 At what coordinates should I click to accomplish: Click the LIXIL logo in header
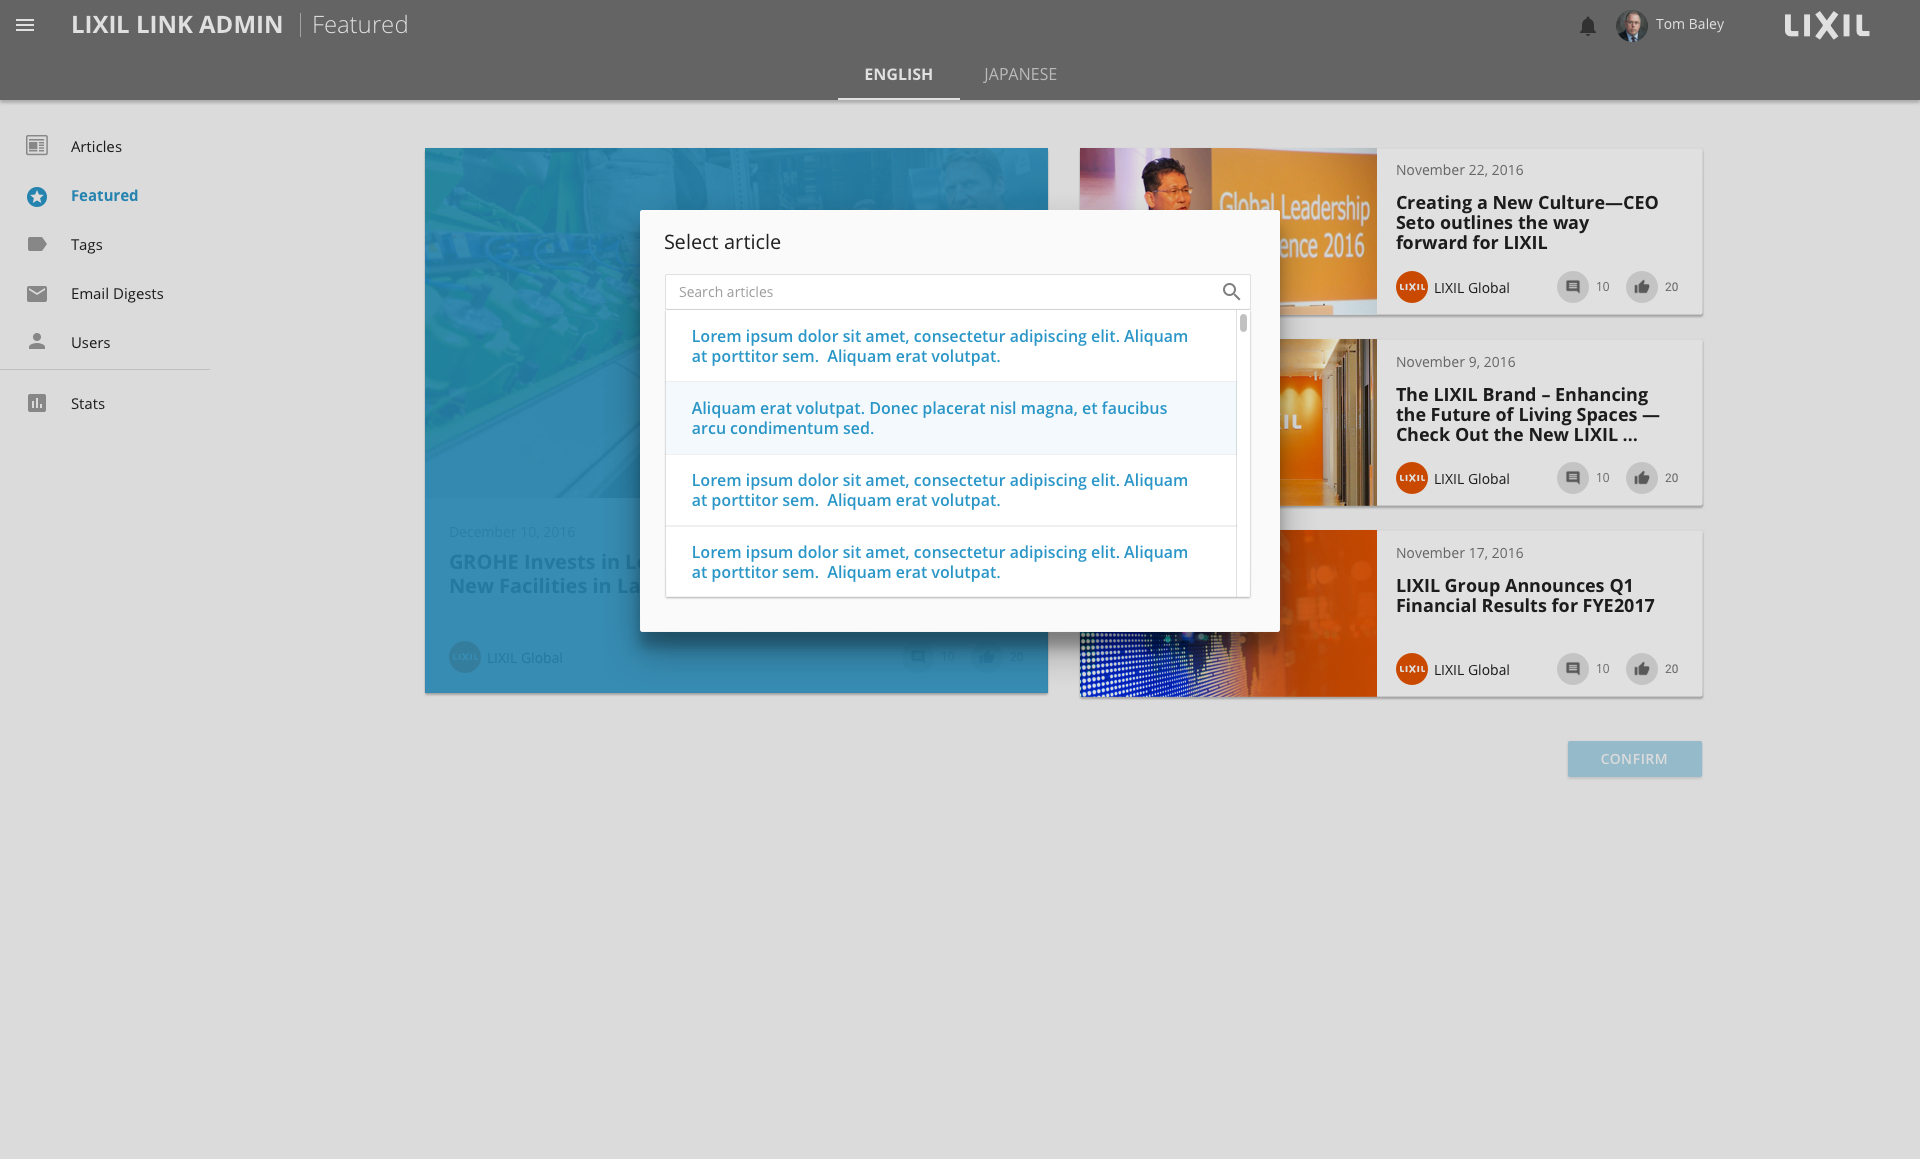pyautogui.click(x=1827, y=25)
